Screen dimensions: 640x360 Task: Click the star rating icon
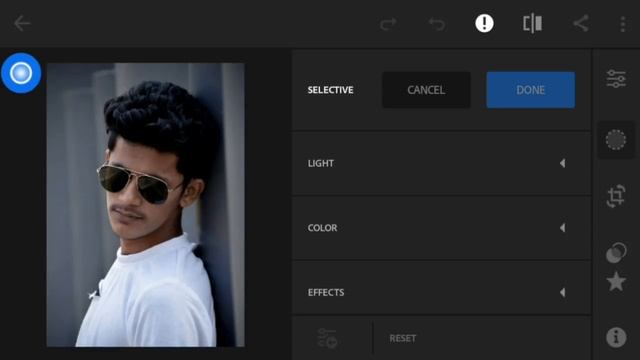616,282
